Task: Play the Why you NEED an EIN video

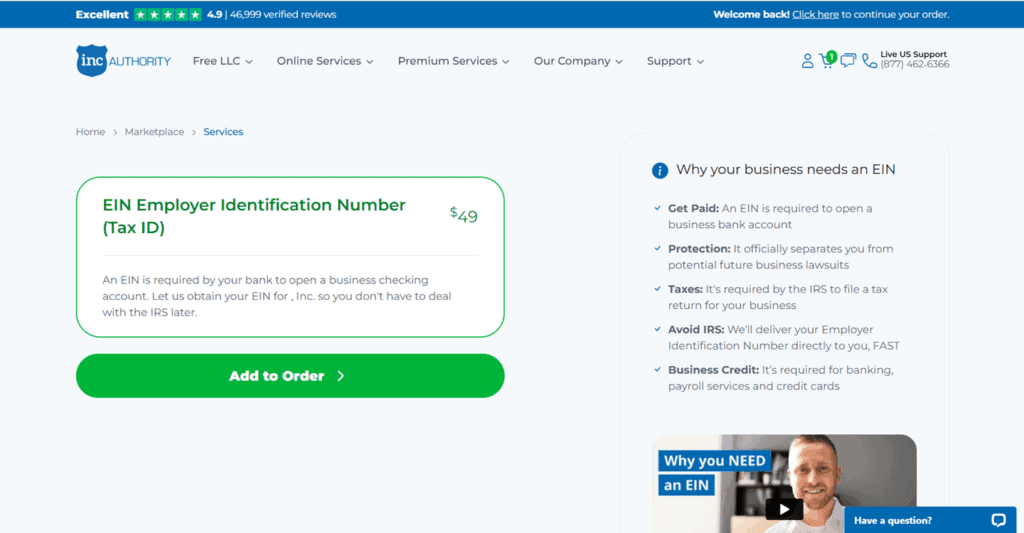Action: click(784, 509)
